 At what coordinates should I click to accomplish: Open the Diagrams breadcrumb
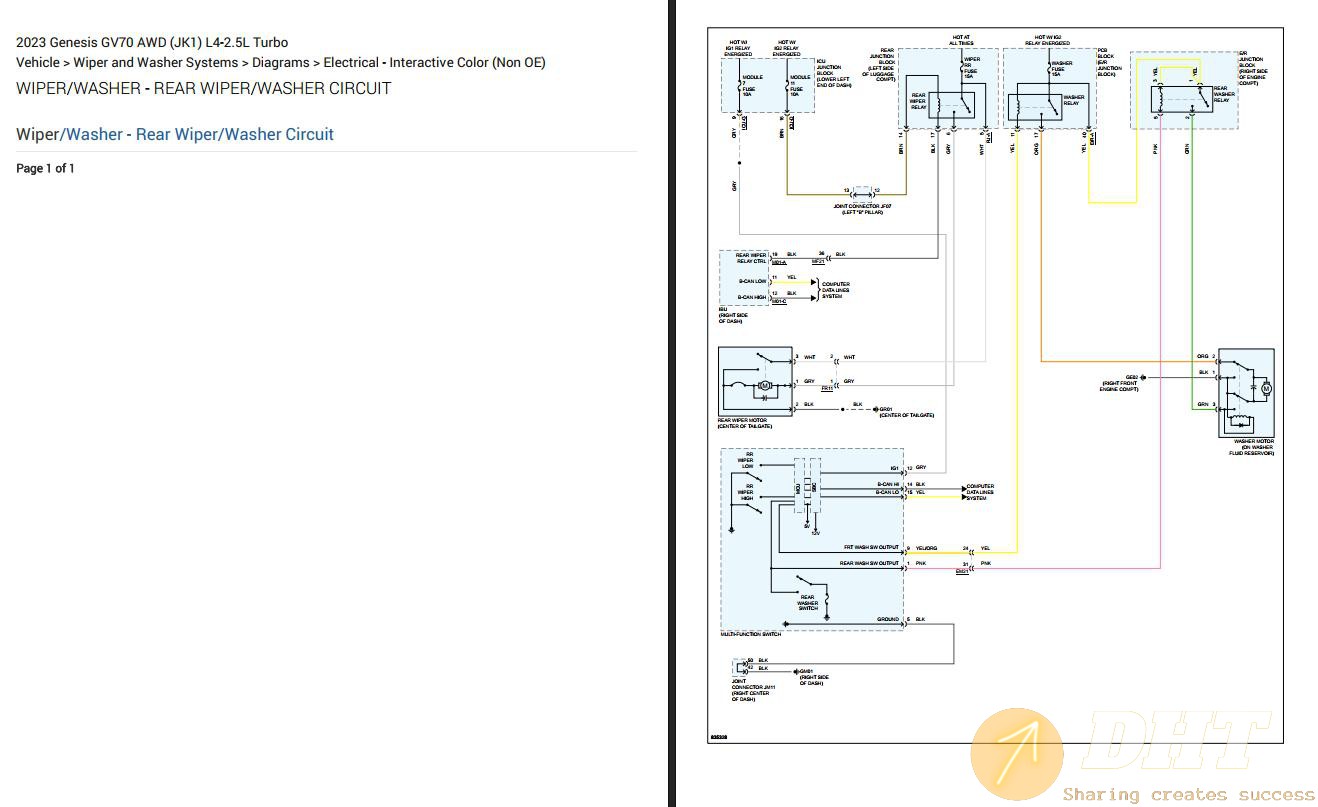coord(280,62)
